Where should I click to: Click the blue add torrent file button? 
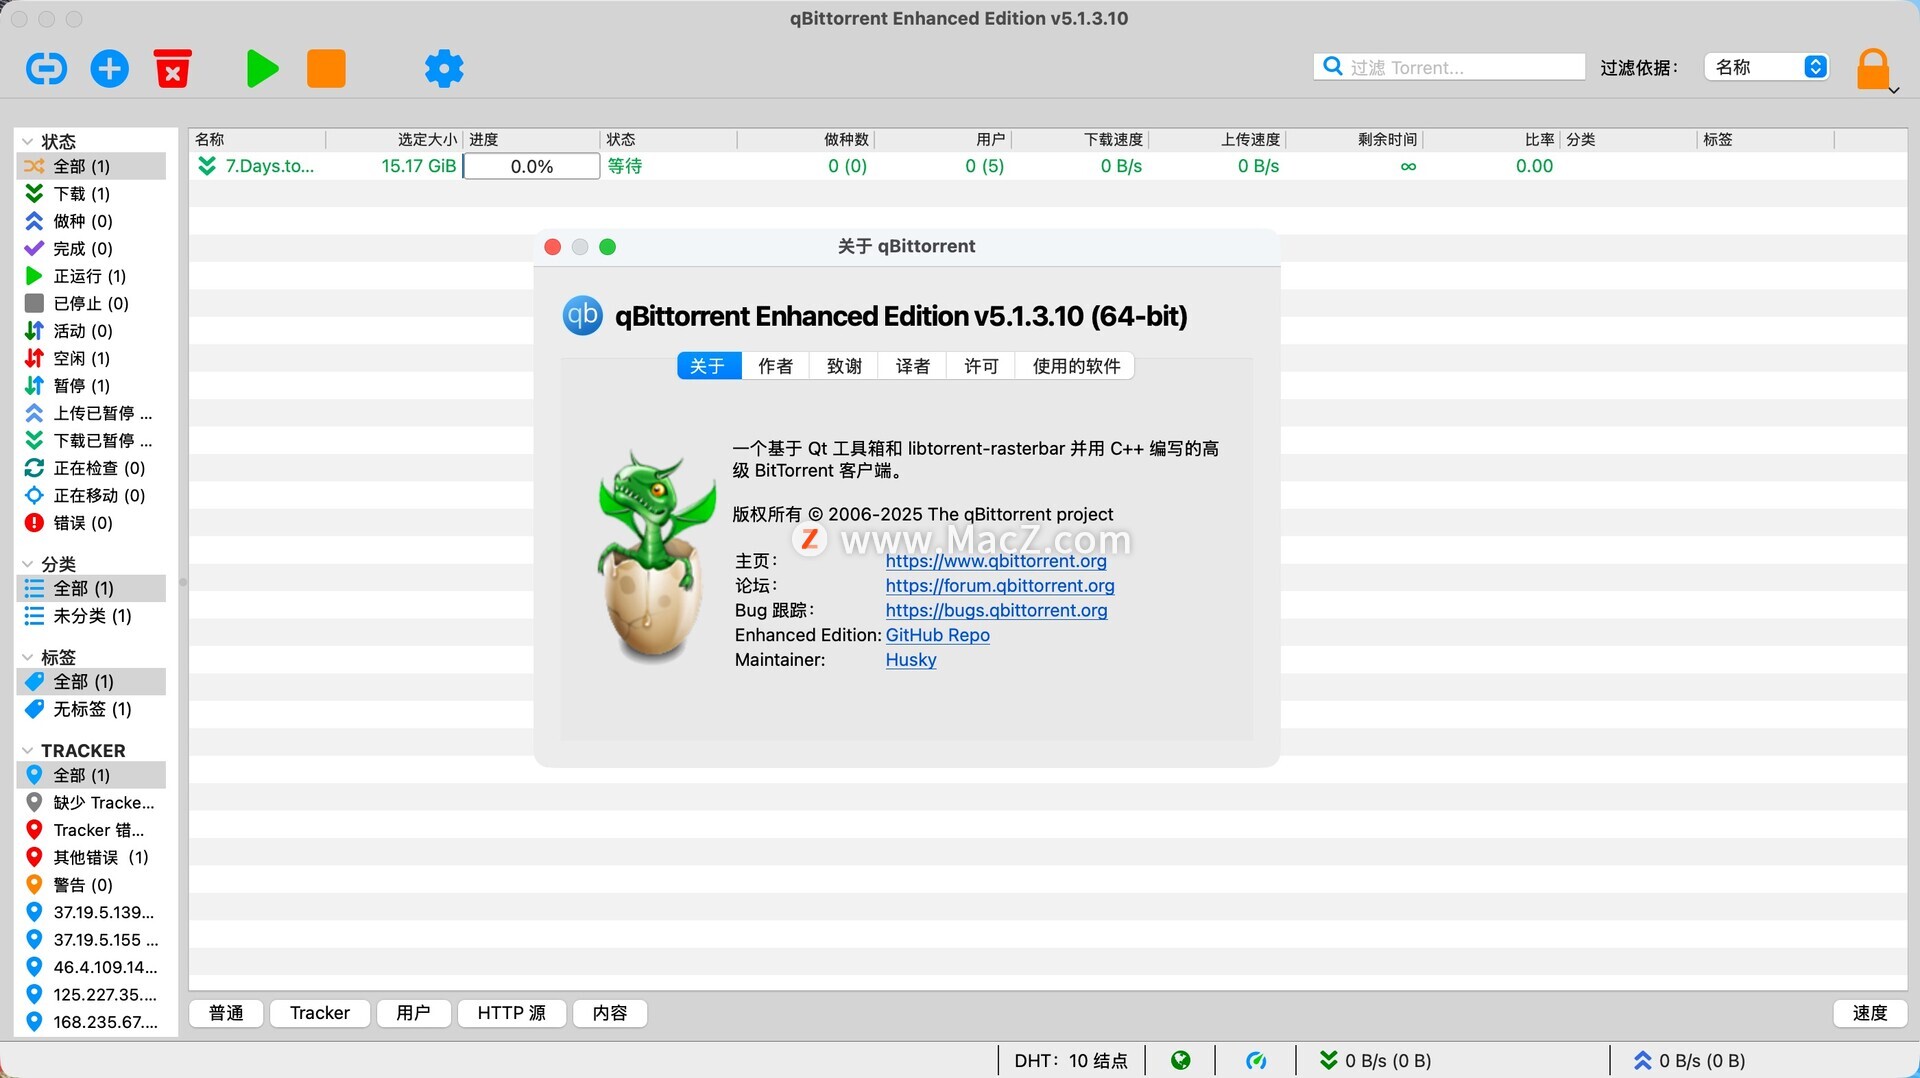[110, 69]
